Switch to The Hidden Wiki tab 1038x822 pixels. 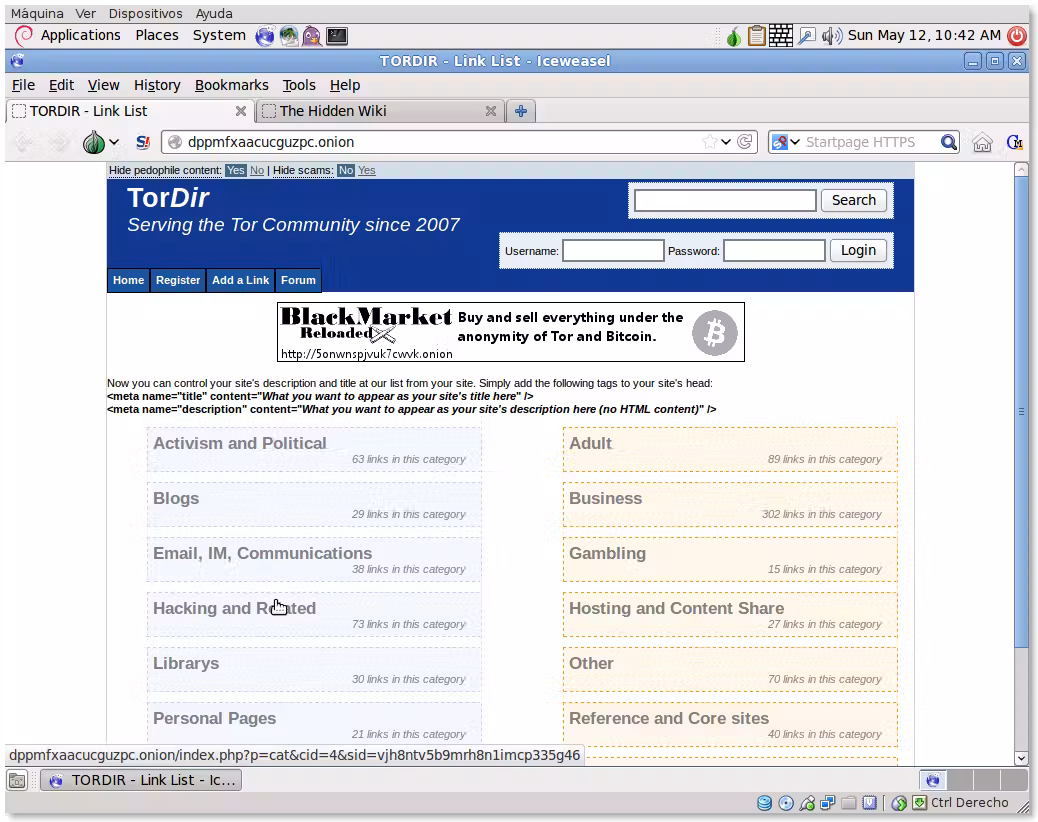(x=379, y=111)
